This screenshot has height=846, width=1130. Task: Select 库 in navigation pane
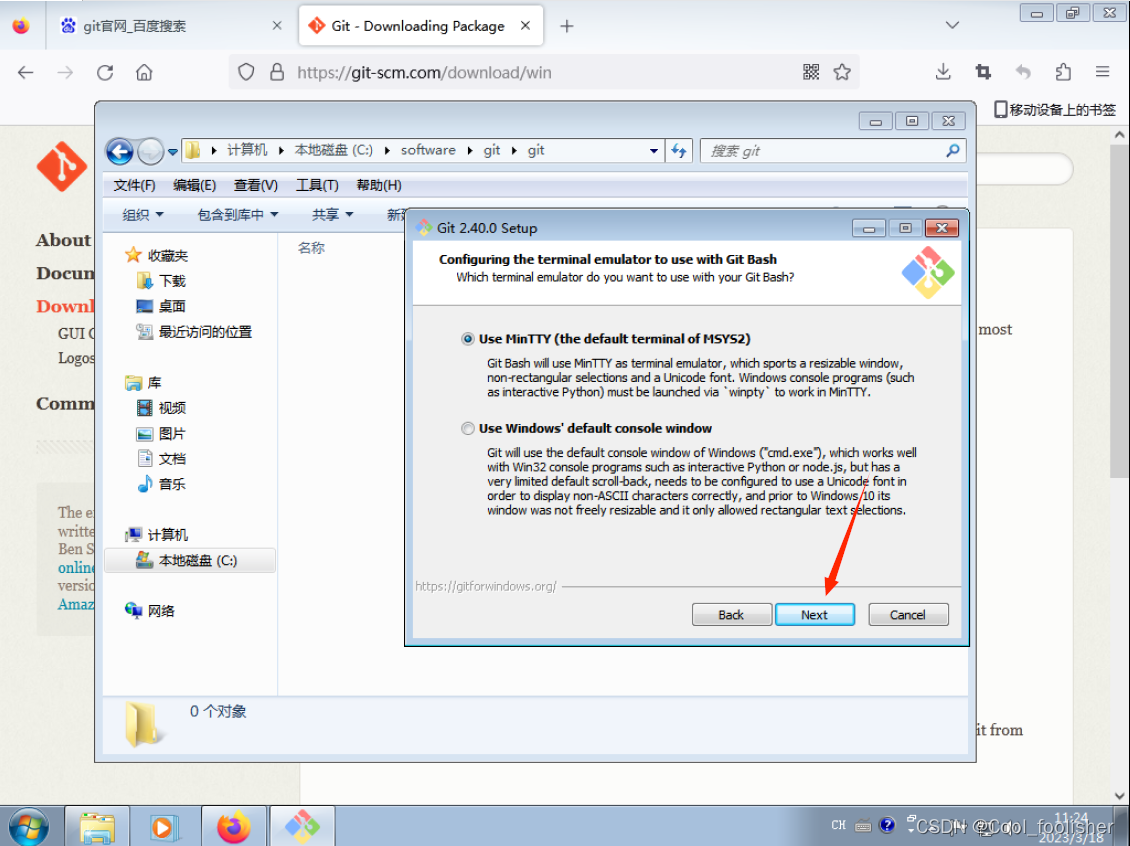click(x=143, y=383)
